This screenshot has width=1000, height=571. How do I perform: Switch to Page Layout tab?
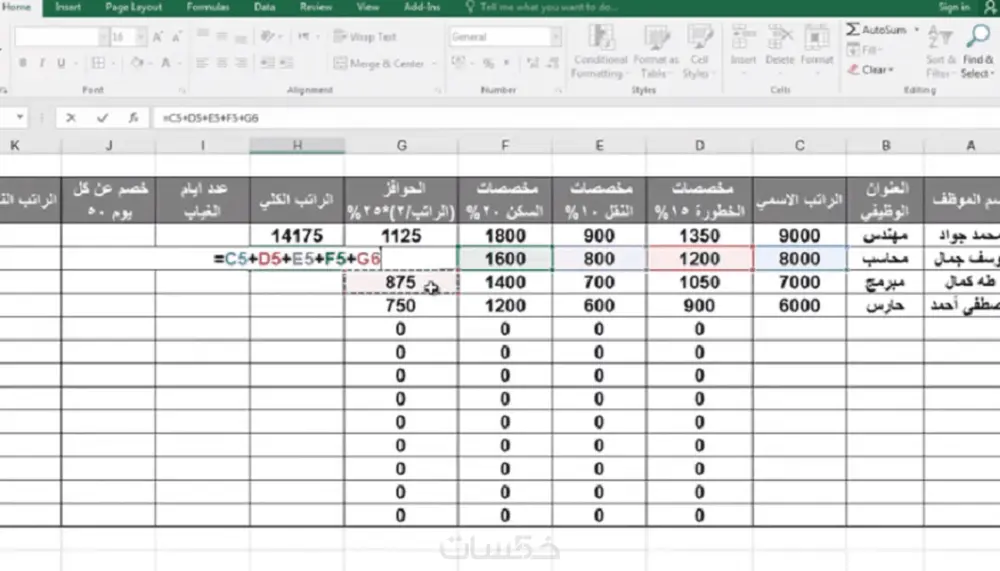point(133,7)
